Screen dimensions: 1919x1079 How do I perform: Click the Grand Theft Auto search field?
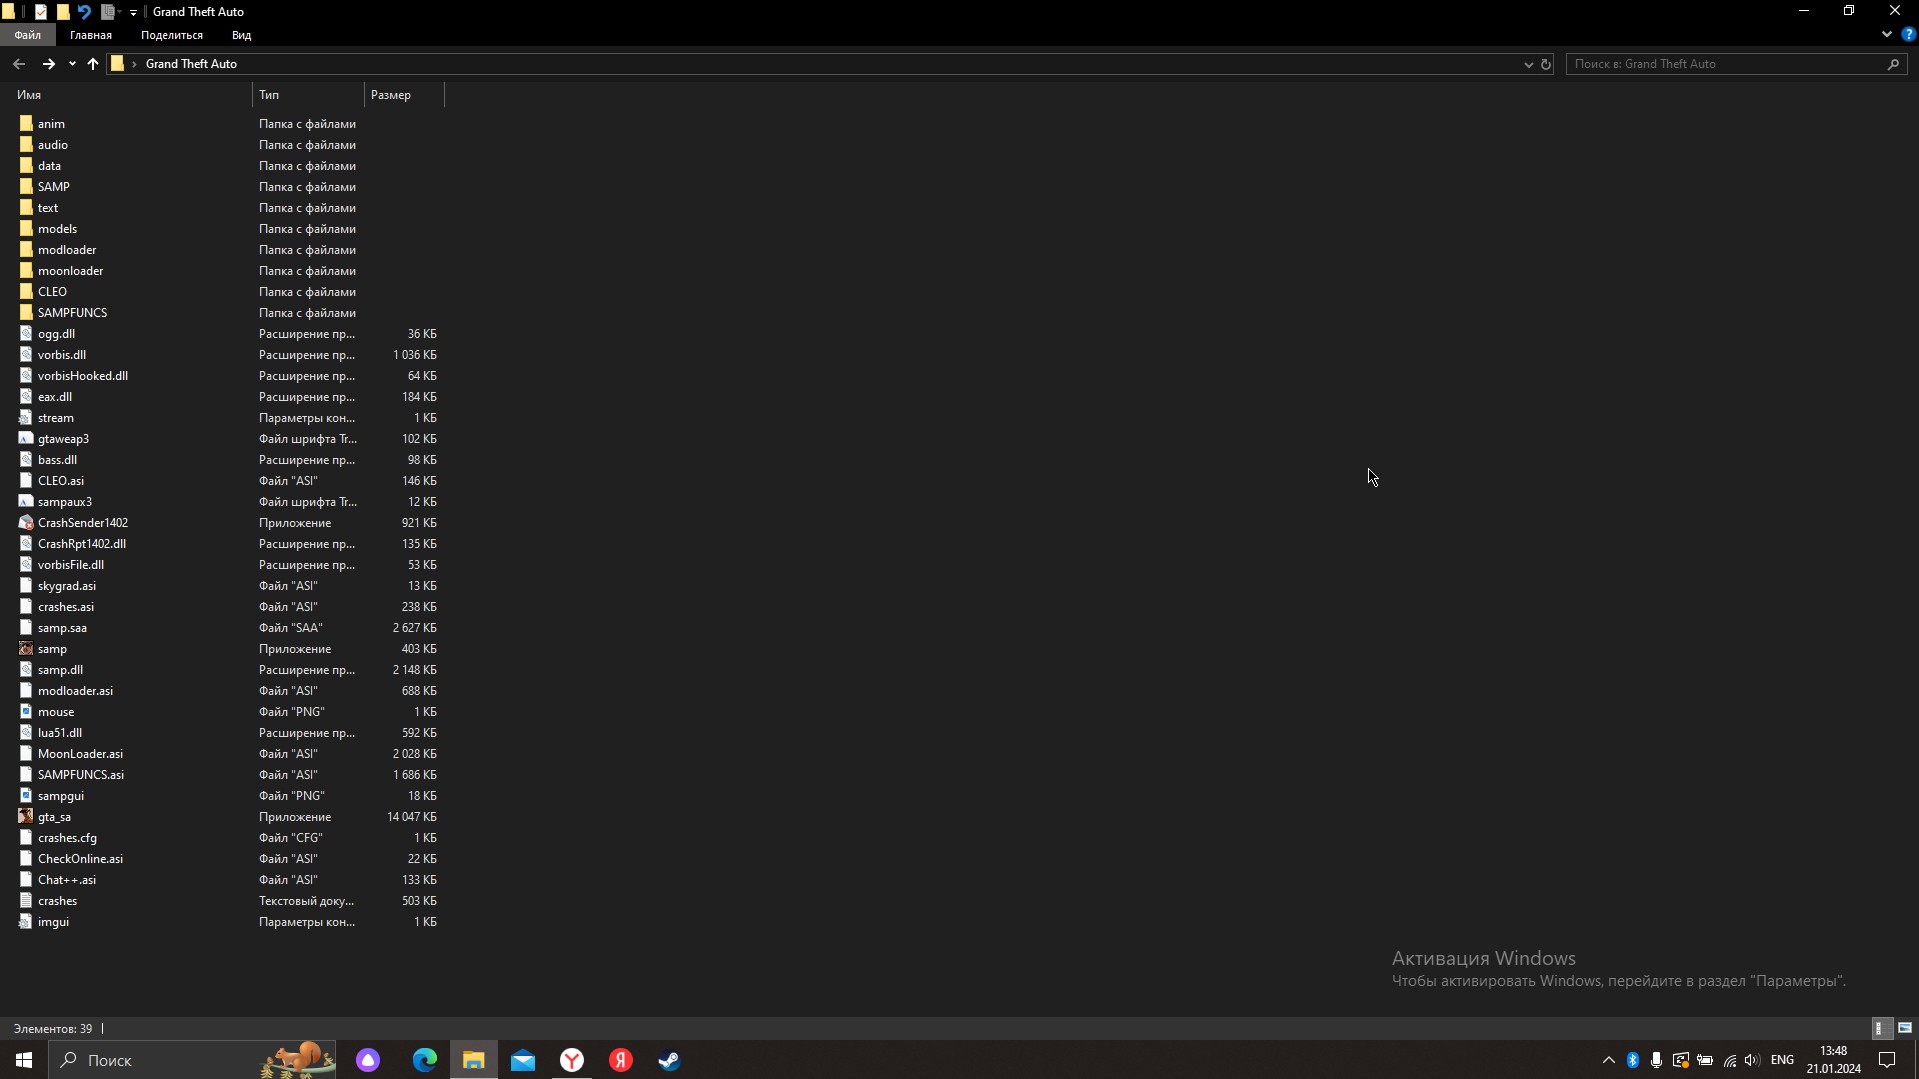(x=1725, y=64)
